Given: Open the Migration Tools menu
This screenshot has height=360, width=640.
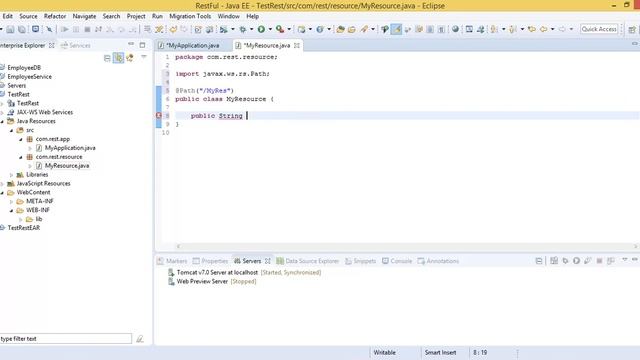Looking at the screenshot, I should tap(190, 16).
